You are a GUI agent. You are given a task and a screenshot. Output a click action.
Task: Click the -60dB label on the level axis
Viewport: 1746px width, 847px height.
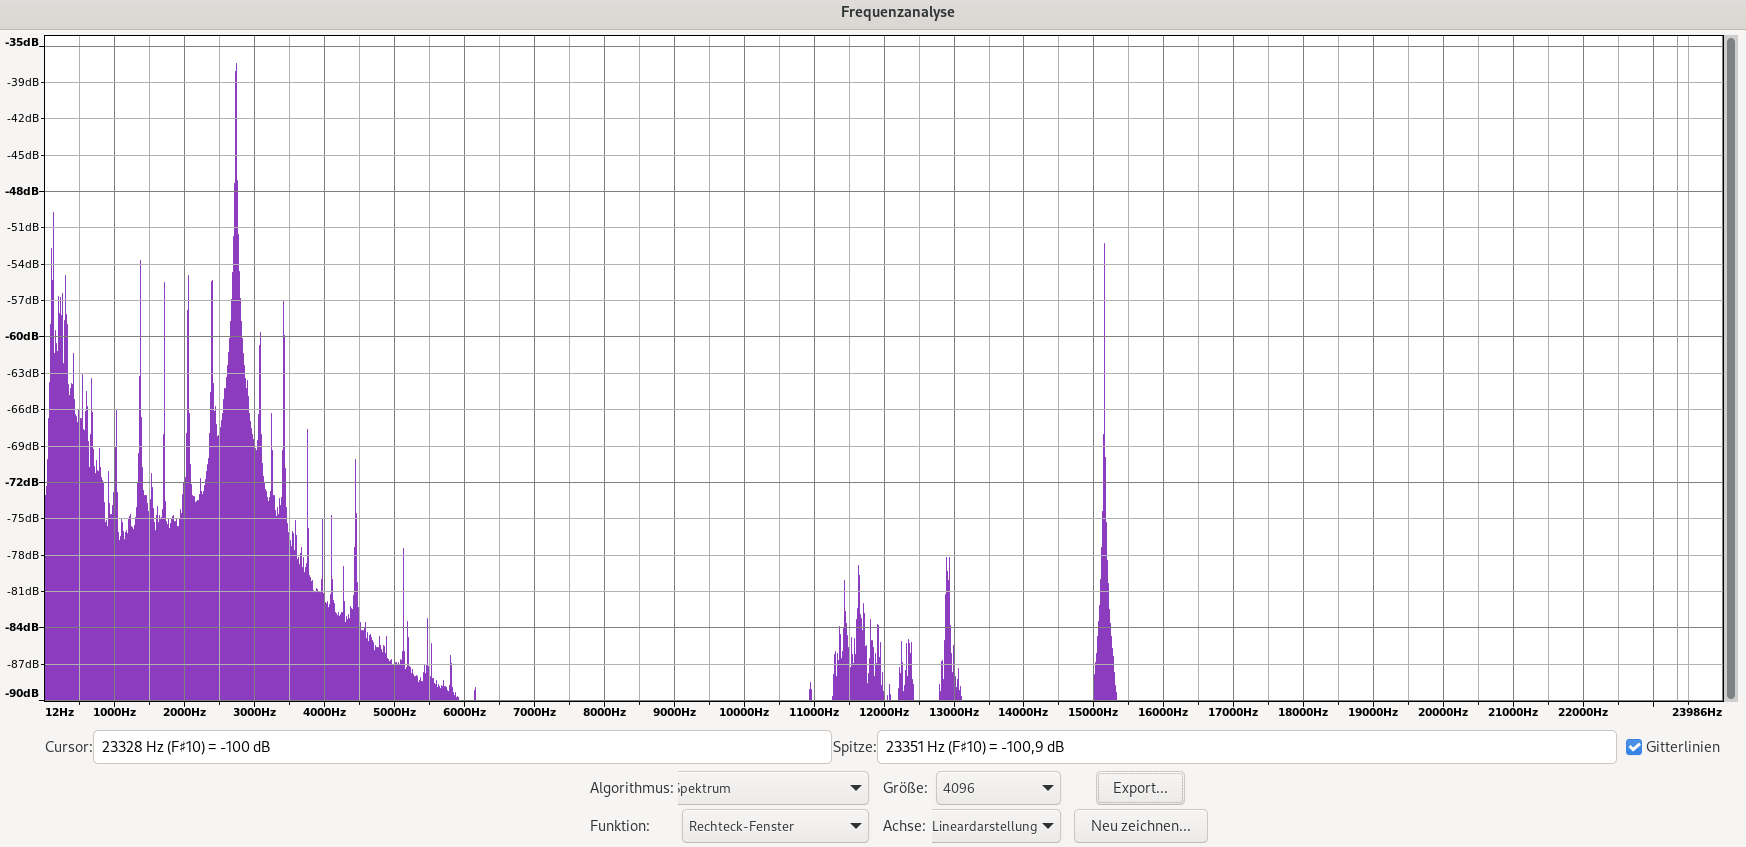tap(22, 336)
